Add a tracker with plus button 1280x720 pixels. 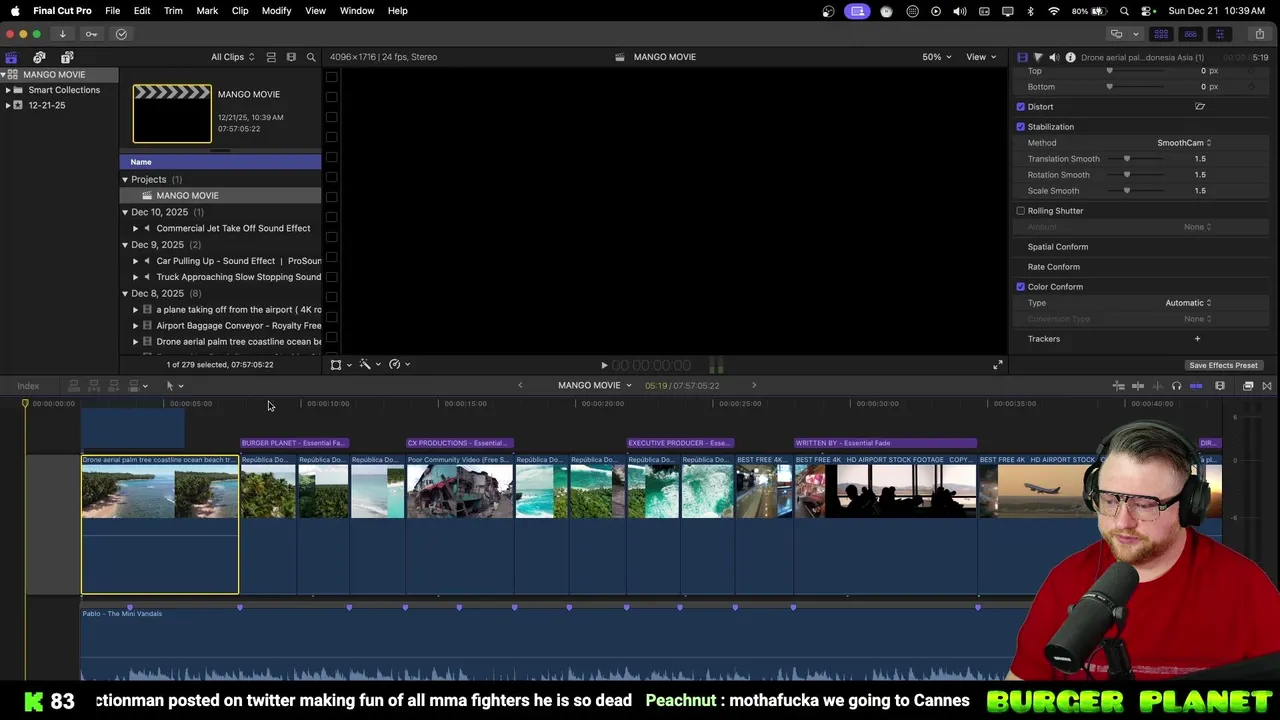pyautogui.click(x=1197, y=339)
